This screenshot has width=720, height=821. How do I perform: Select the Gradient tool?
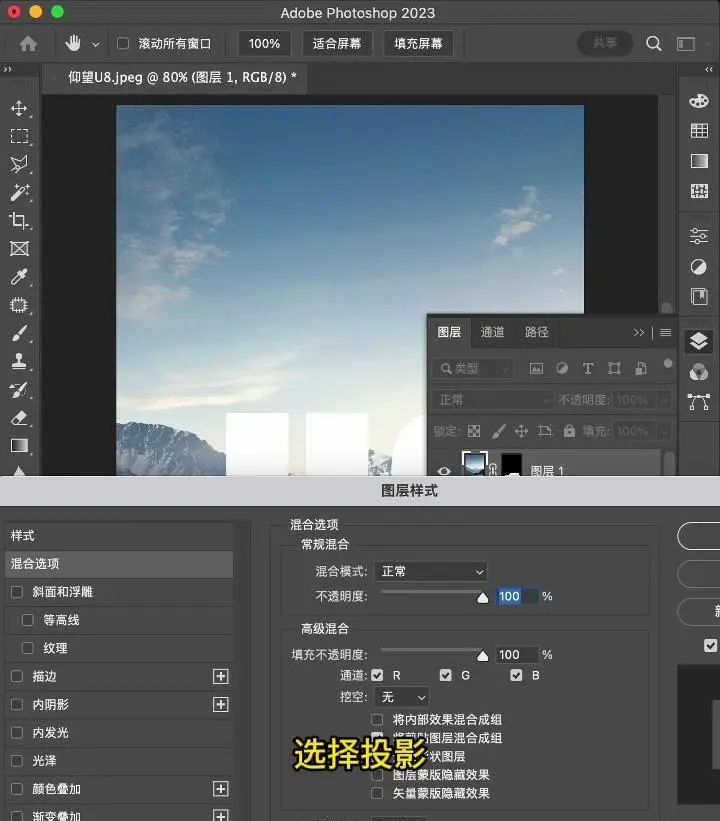[19, 446]
